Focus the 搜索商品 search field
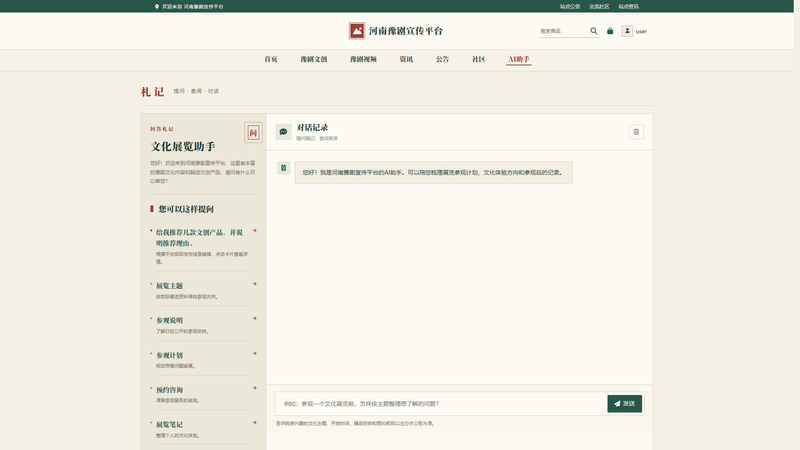The height and width of the screenshot is (450, 800). 563,31
